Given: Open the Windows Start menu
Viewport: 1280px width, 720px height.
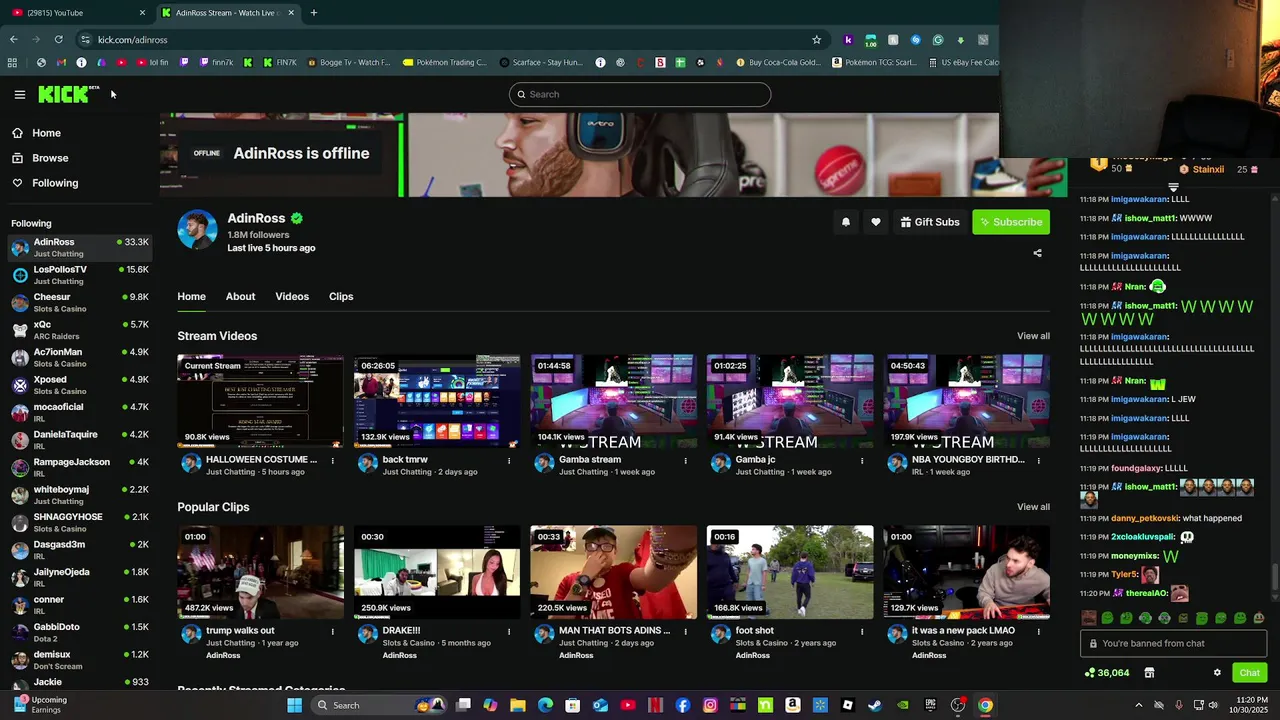Looking at the screenshot, I should click(x=294, y=705).
